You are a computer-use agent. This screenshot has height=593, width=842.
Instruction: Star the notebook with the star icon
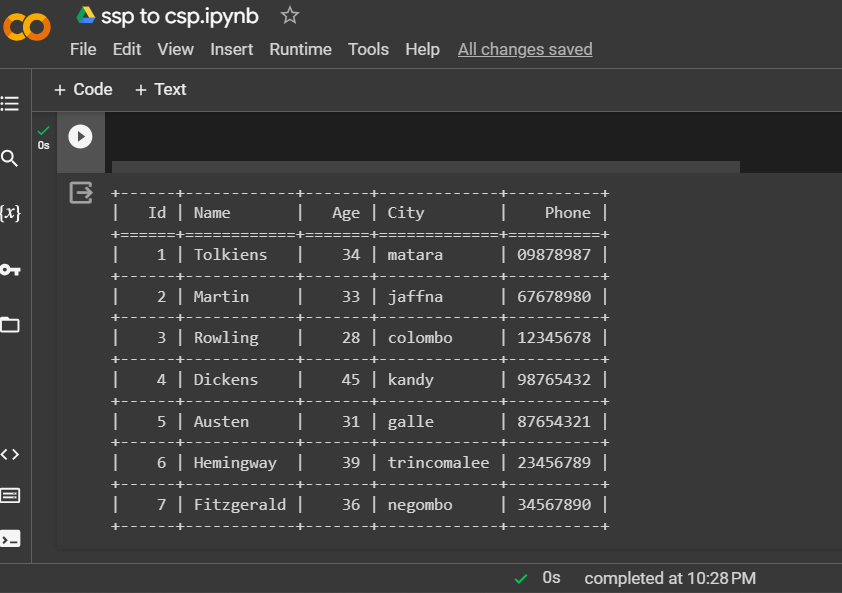tap(289, 15)
